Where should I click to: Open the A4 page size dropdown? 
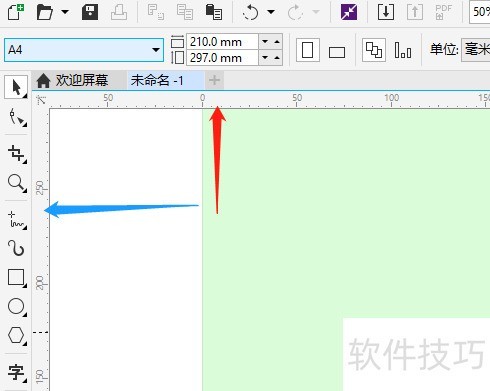[x=155, y=50]
